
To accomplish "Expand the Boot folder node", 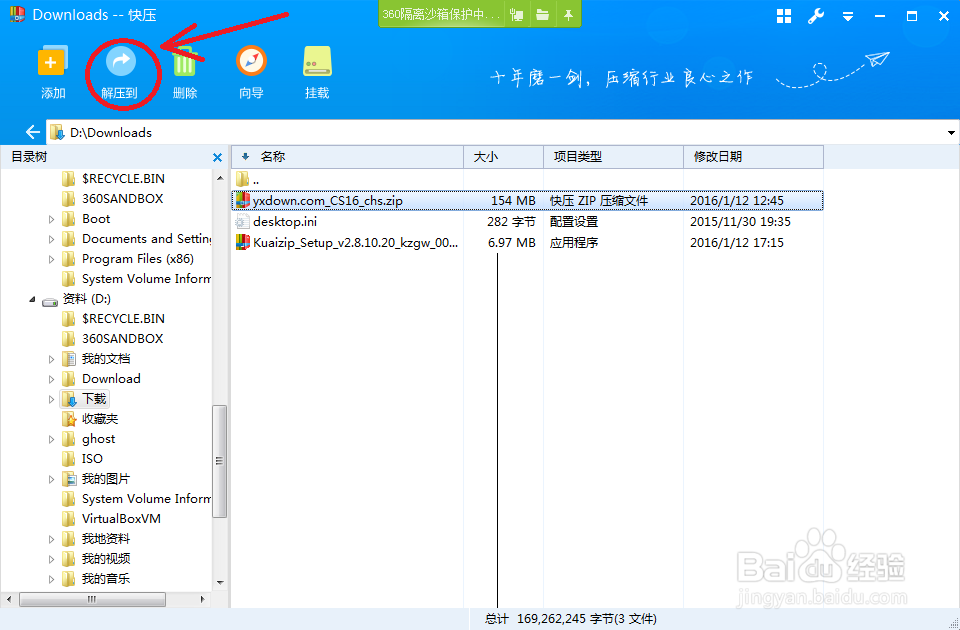I will coord(51,219).
